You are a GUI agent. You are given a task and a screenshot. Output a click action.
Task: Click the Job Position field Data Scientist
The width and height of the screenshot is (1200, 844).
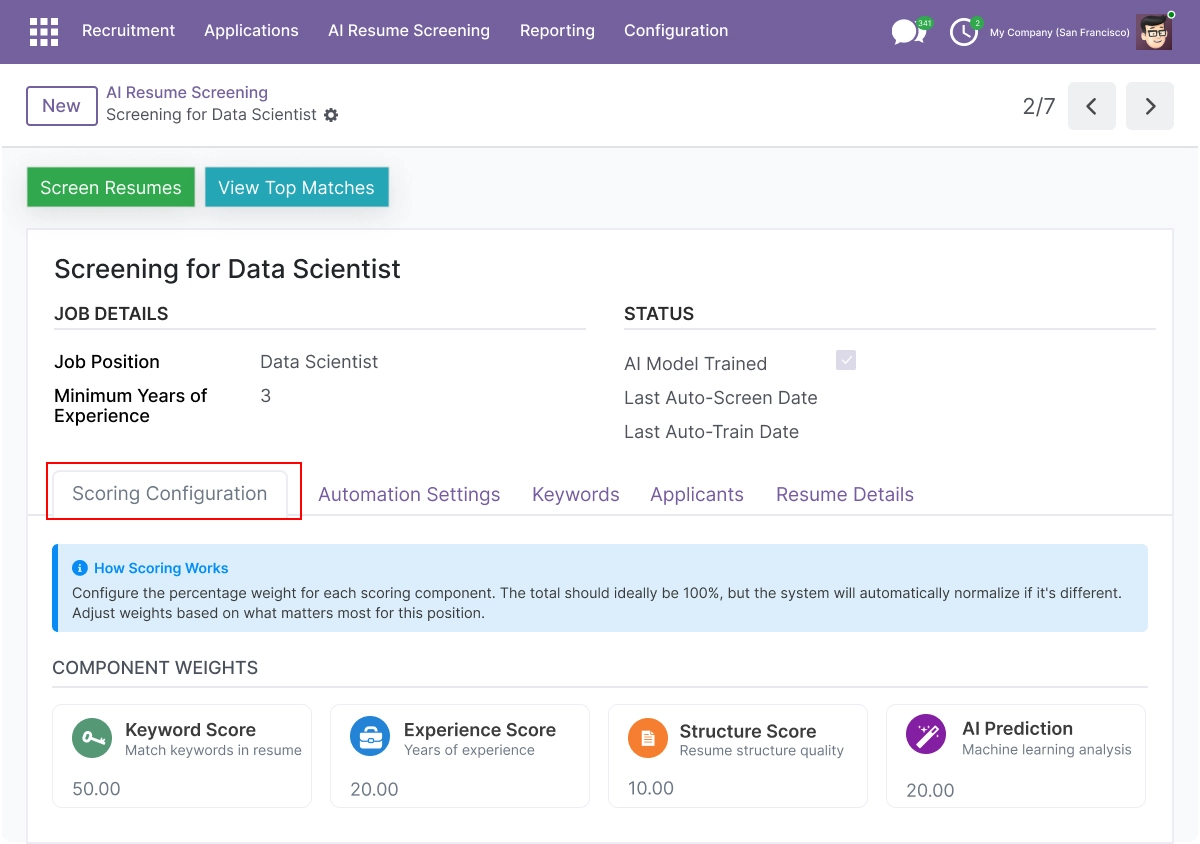click(319, 362)
